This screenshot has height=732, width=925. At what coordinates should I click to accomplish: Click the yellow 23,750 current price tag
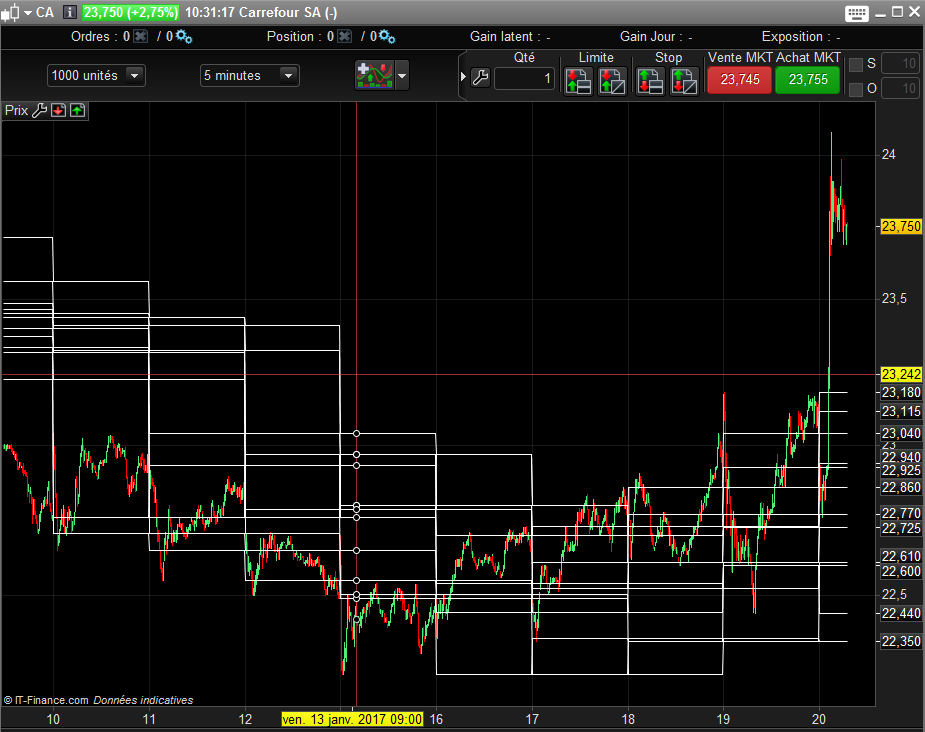[901, 226]
